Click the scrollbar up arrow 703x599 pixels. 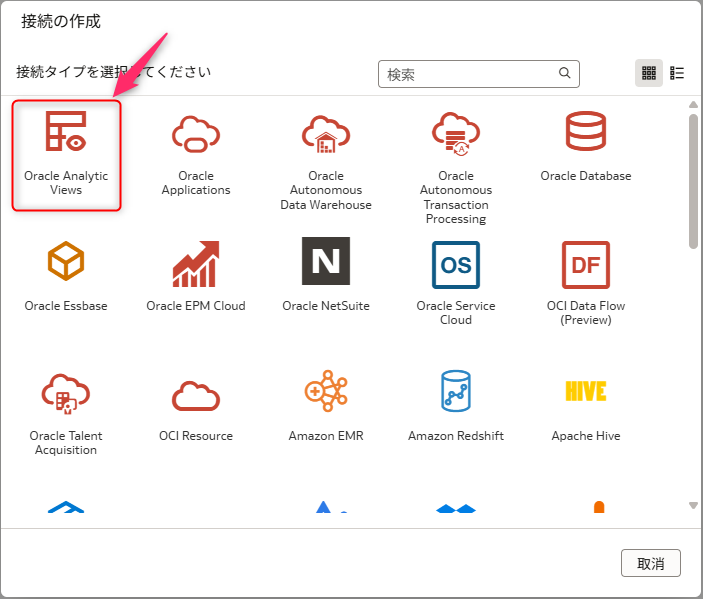[693, 104]
